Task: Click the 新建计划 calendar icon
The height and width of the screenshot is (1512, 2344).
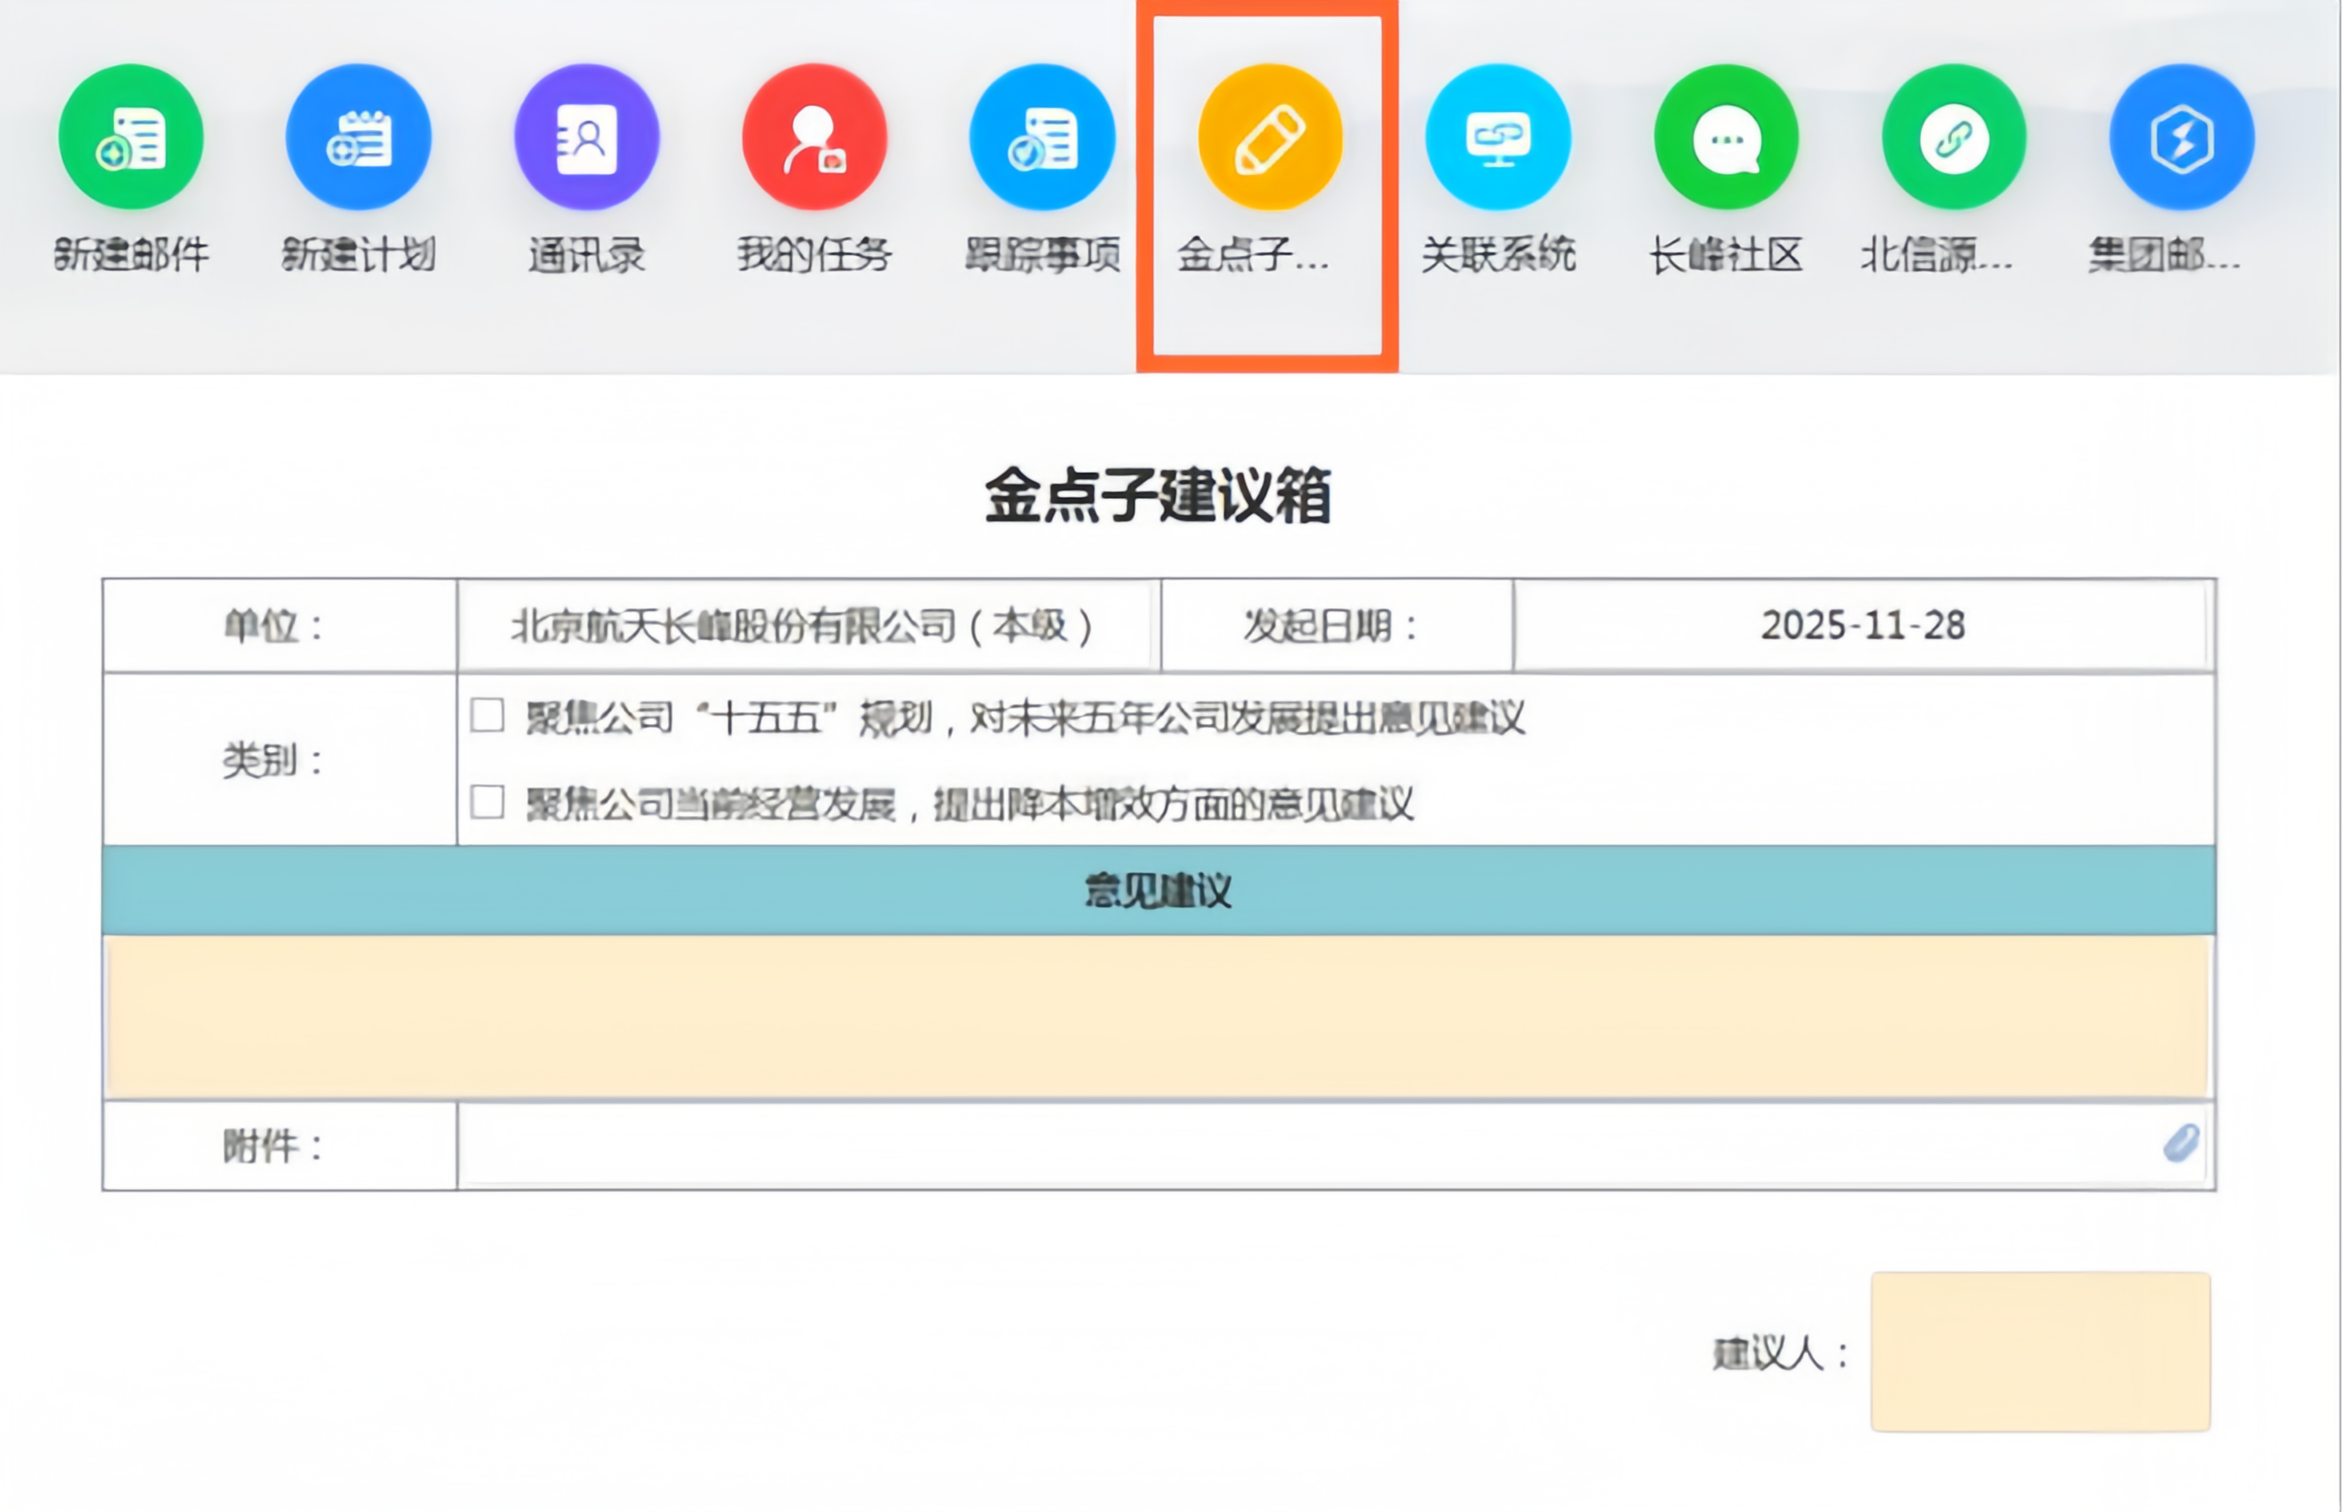Action: pos(358,138)
